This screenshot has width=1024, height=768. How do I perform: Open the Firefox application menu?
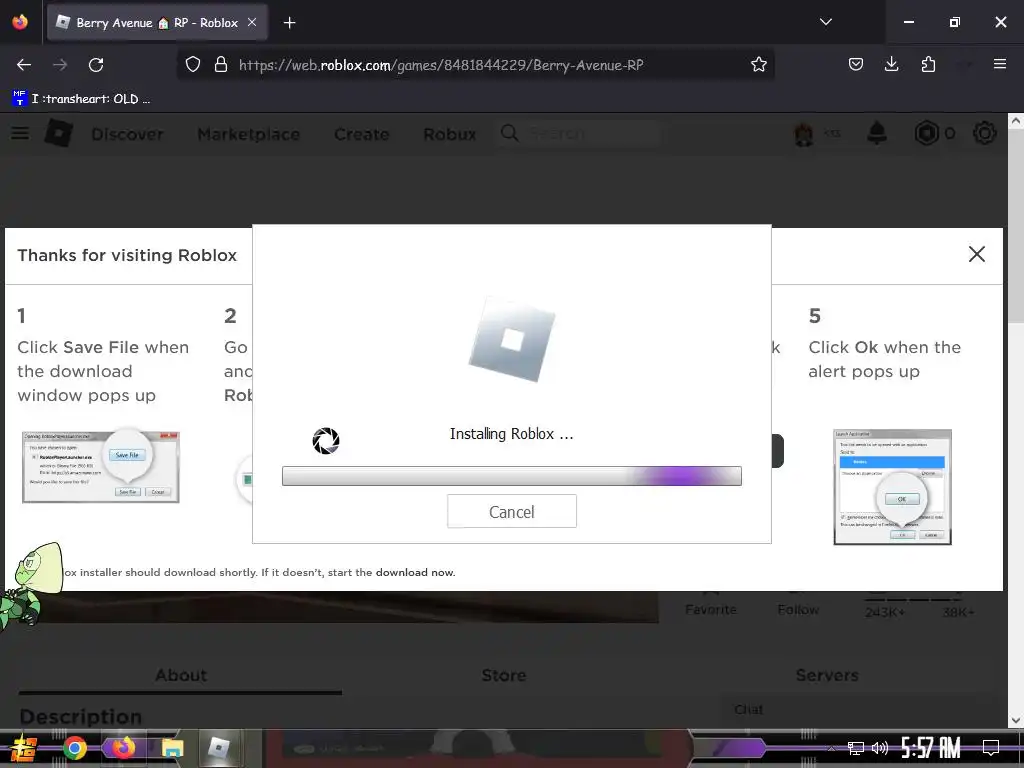pyautogui.click(x=999, y=64)
